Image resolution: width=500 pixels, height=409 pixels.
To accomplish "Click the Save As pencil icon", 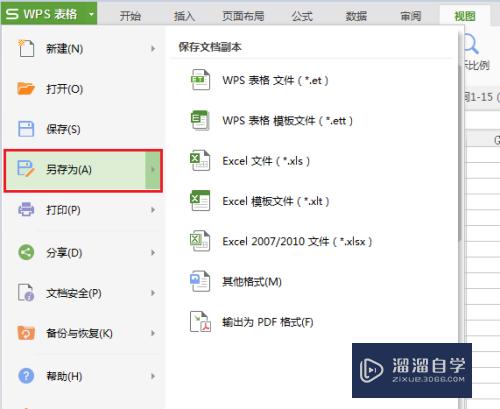I will coord(26,169).
